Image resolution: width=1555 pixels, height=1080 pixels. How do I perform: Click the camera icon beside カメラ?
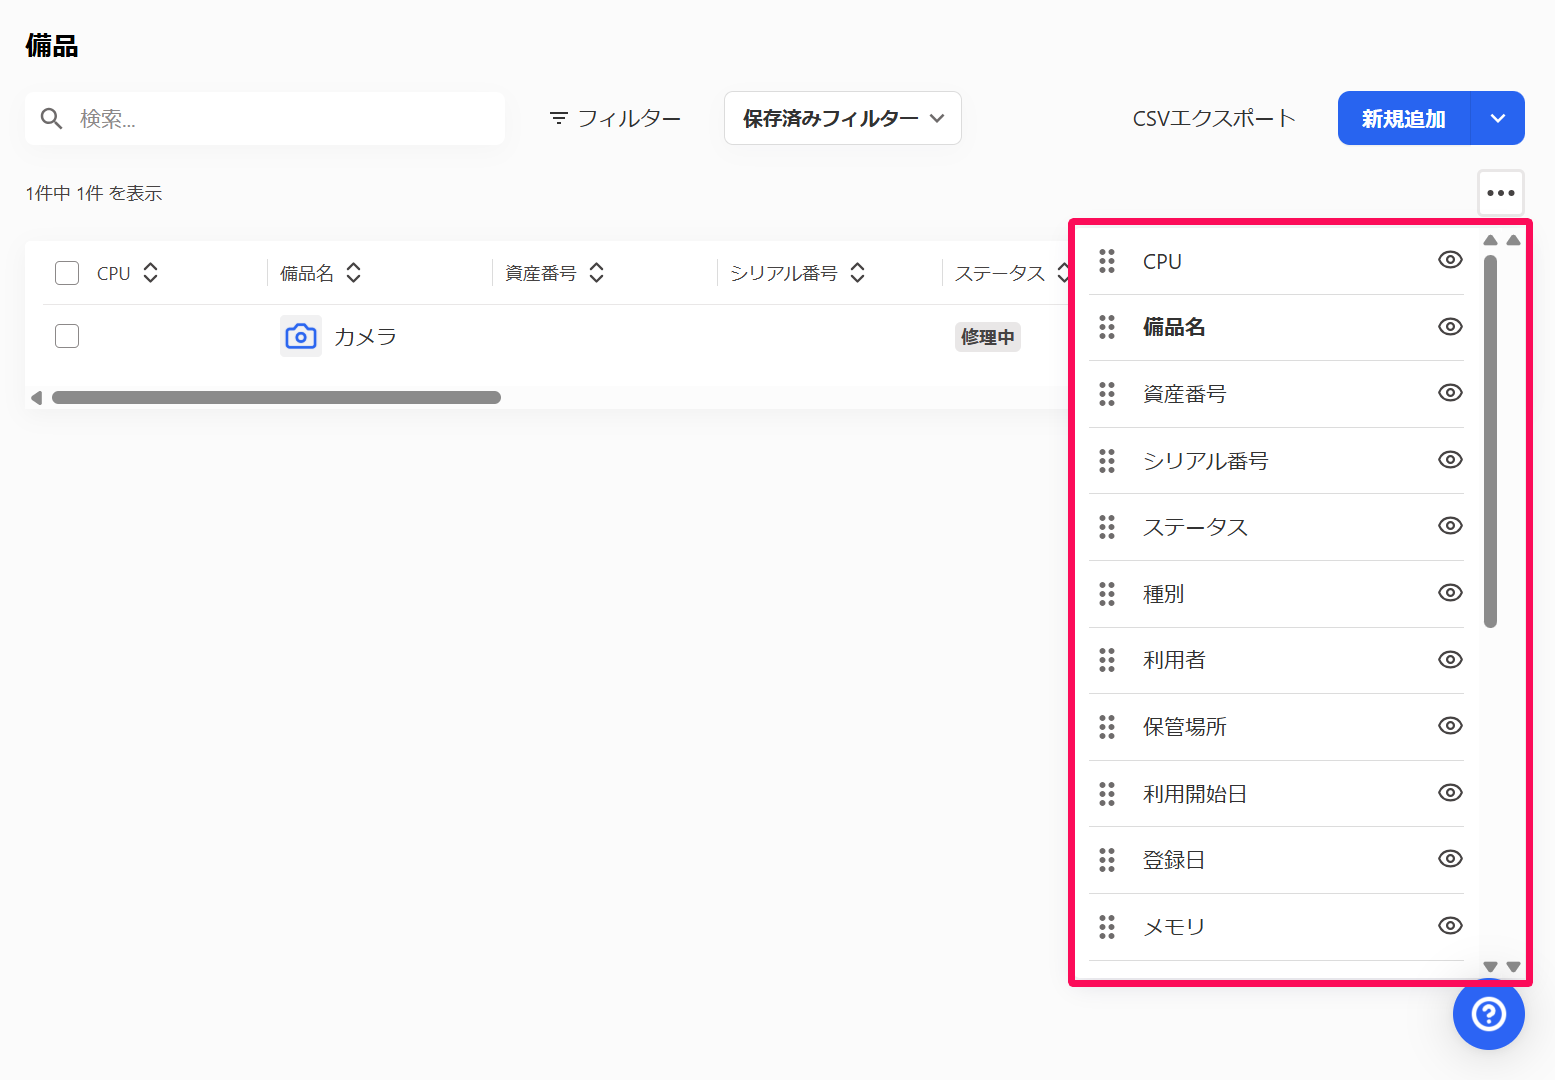tap(300, 337)
